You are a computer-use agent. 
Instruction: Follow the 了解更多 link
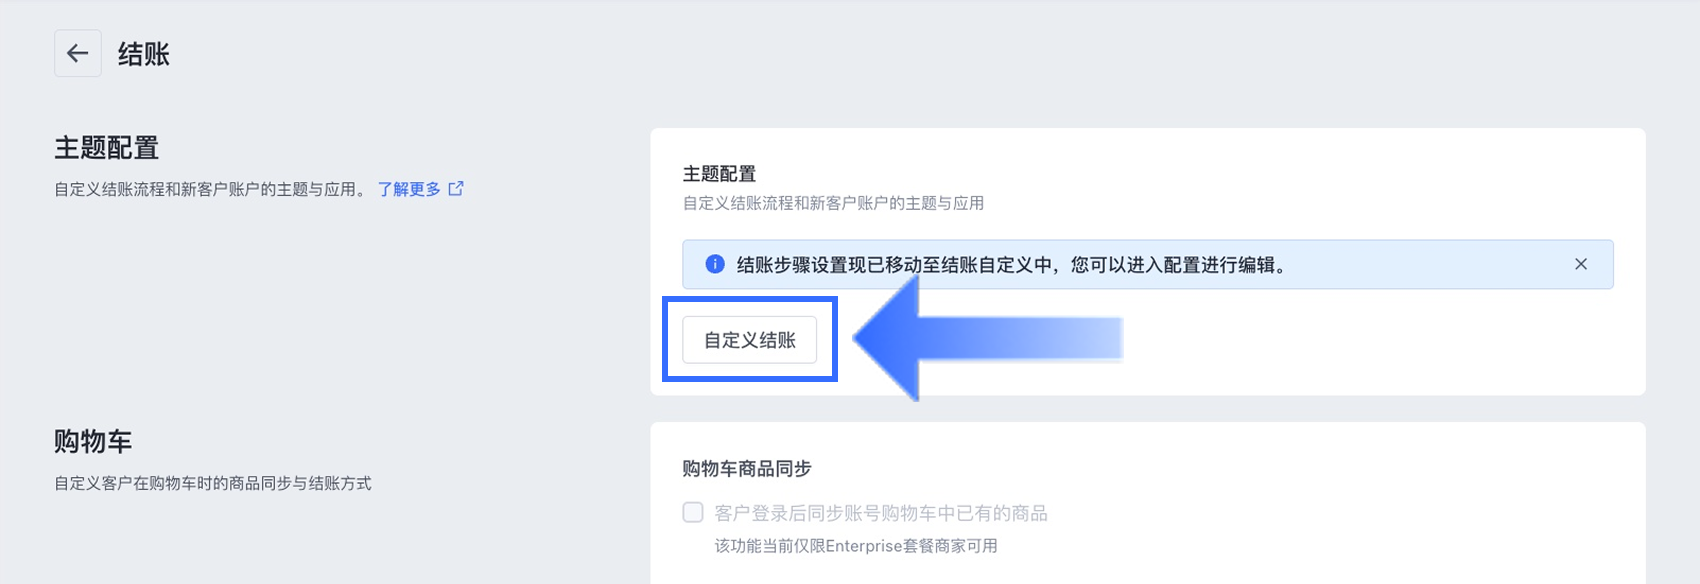coord(409,189)
